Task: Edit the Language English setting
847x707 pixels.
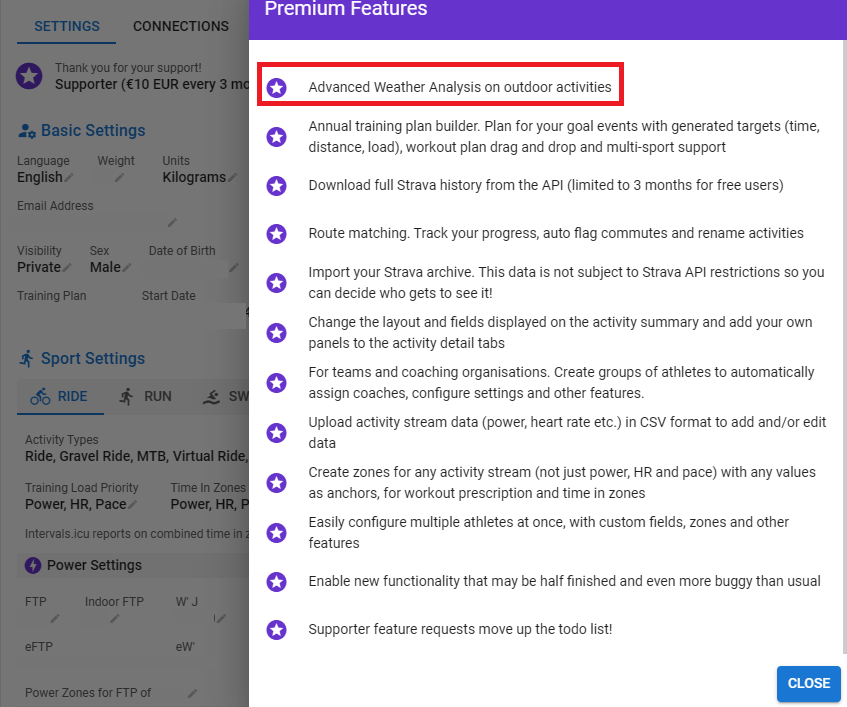Action: coord(69,178)
